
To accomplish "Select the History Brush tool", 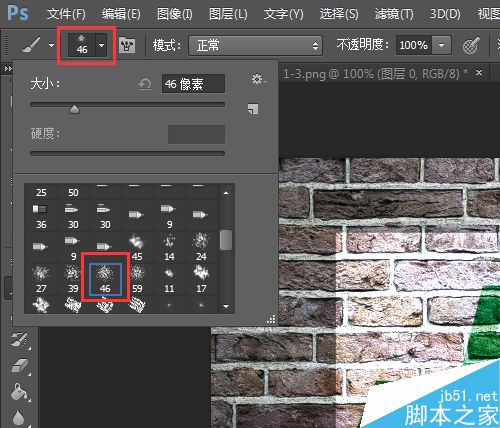I will pos(19,339).
